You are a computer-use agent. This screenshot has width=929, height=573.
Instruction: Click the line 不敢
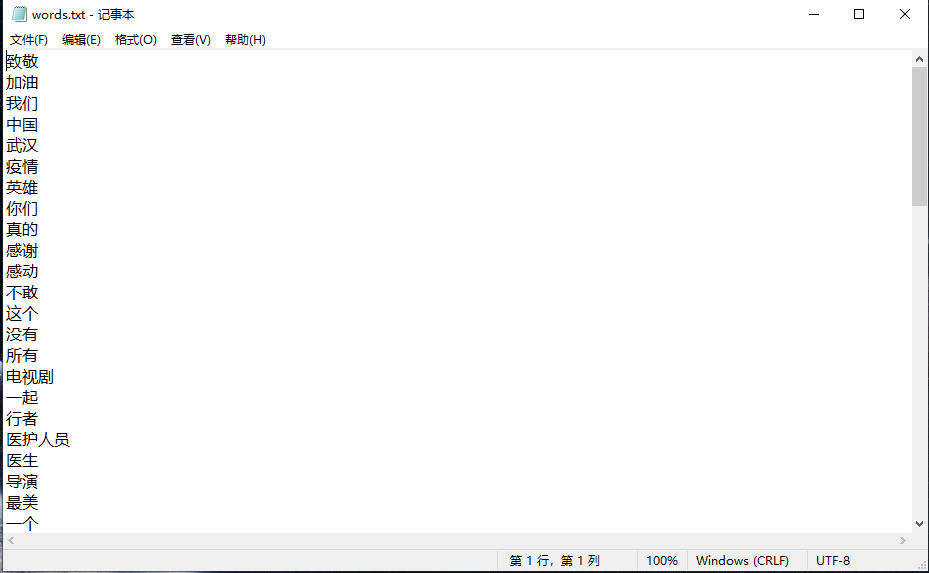[22, 293]
